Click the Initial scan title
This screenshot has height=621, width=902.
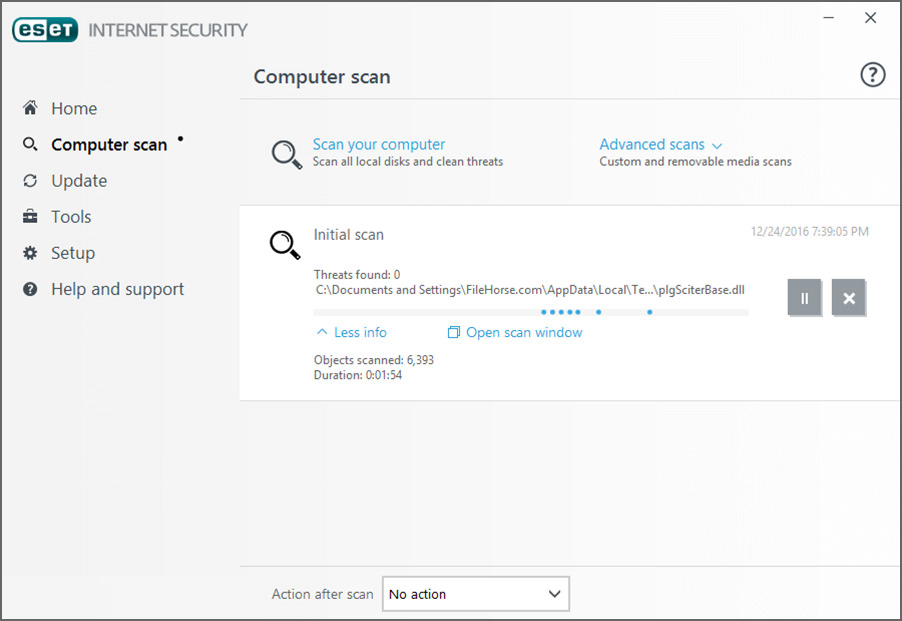pyautogui.click(x=349, y=235)
